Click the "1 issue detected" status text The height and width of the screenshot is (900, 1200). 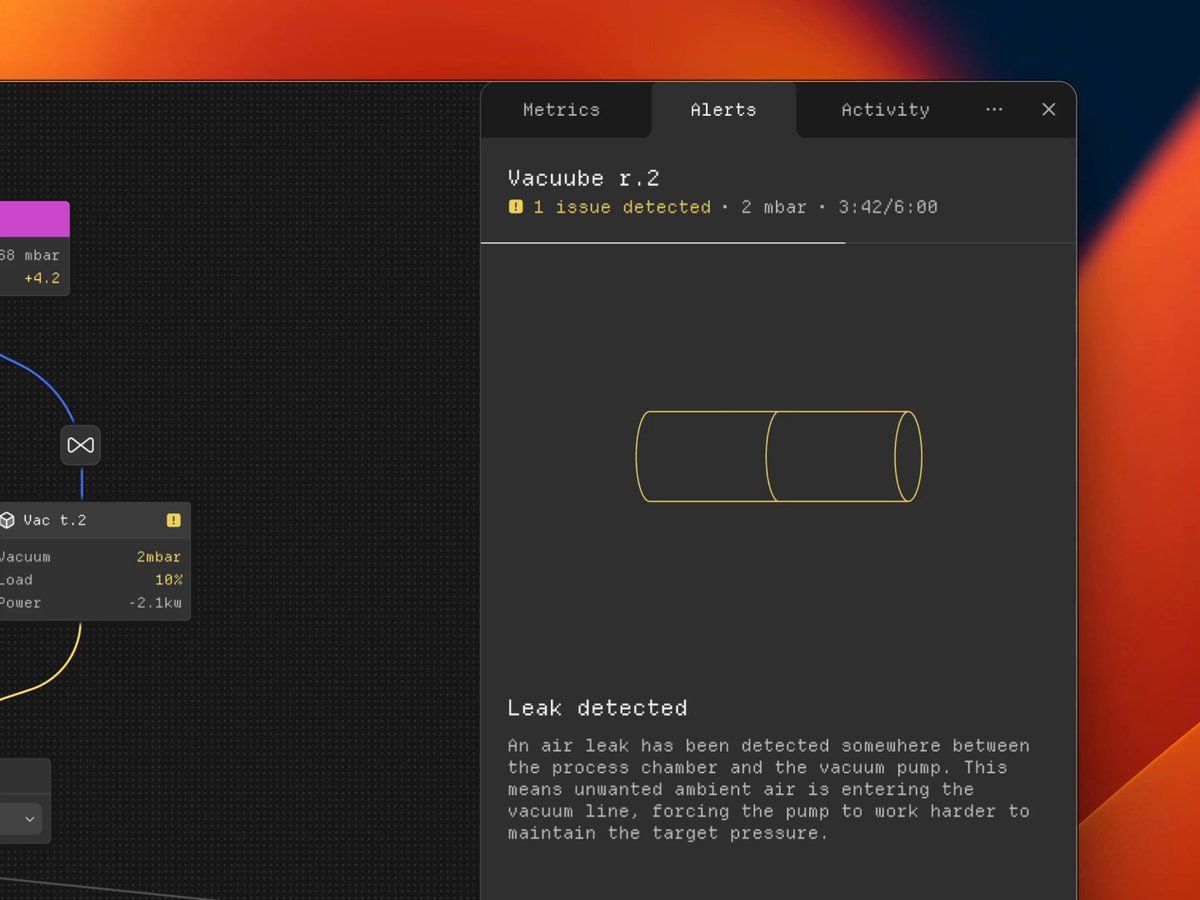pos(621,207)
